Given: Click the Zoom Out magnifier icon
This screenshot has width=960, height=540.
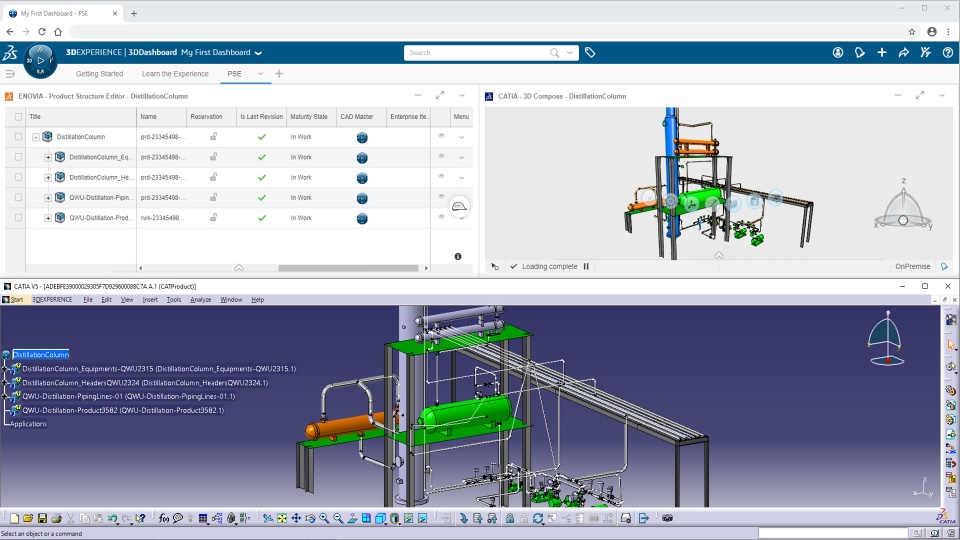Looking at the screenshot, I should click(x=338, y=519).
